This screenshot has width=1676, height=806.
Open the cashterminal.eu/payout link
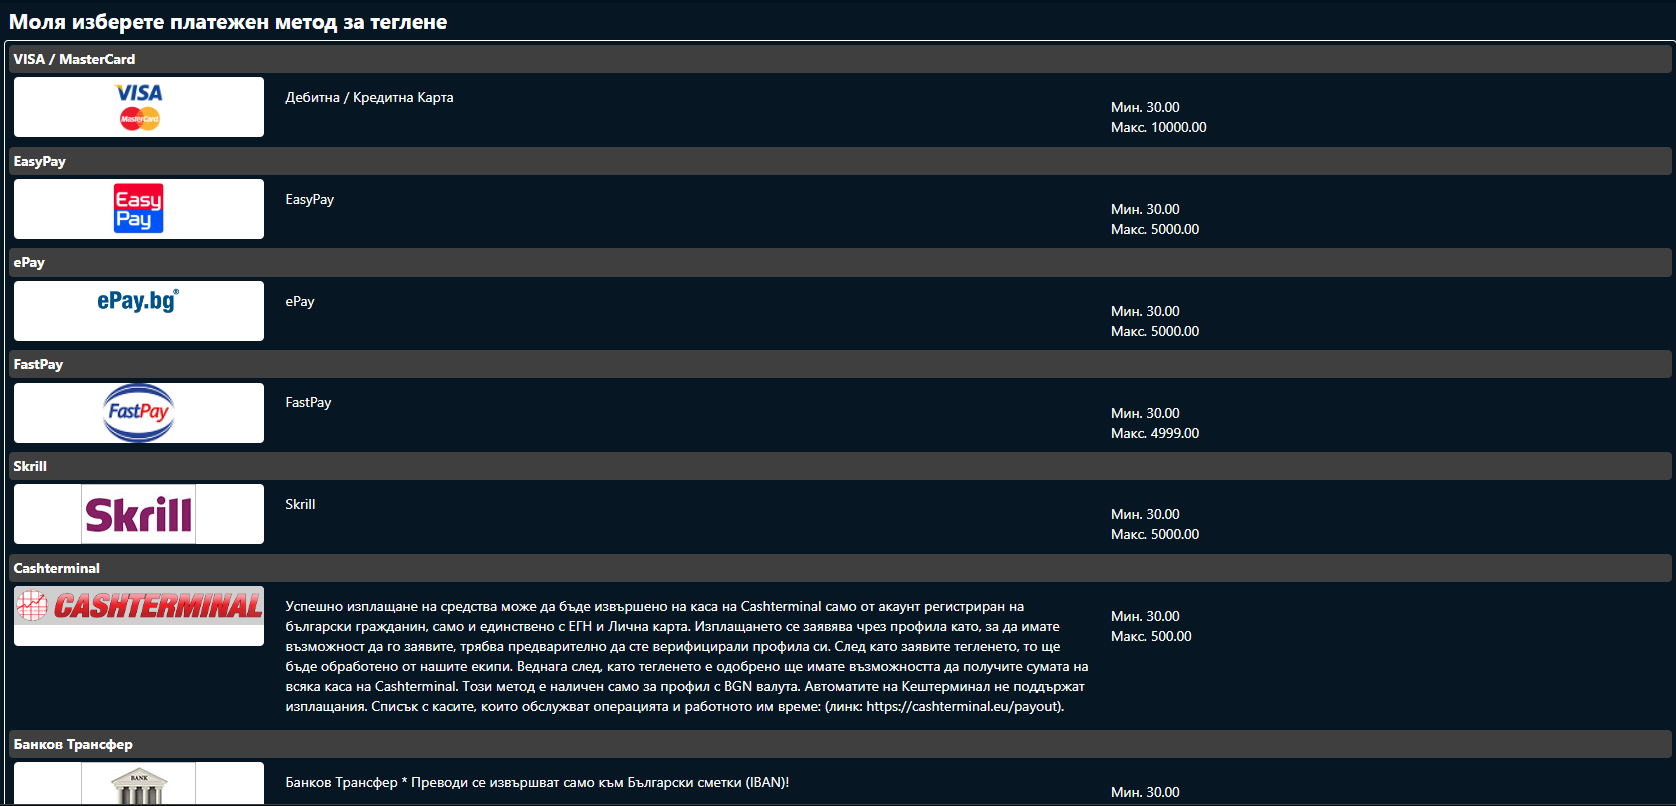pos(963,706)
